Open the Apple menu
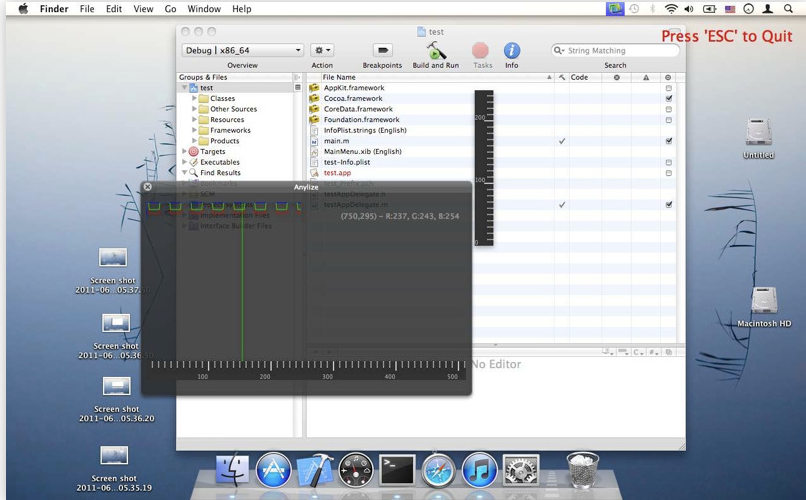Viewport: 806px width, 500px height. pos(23,9)
